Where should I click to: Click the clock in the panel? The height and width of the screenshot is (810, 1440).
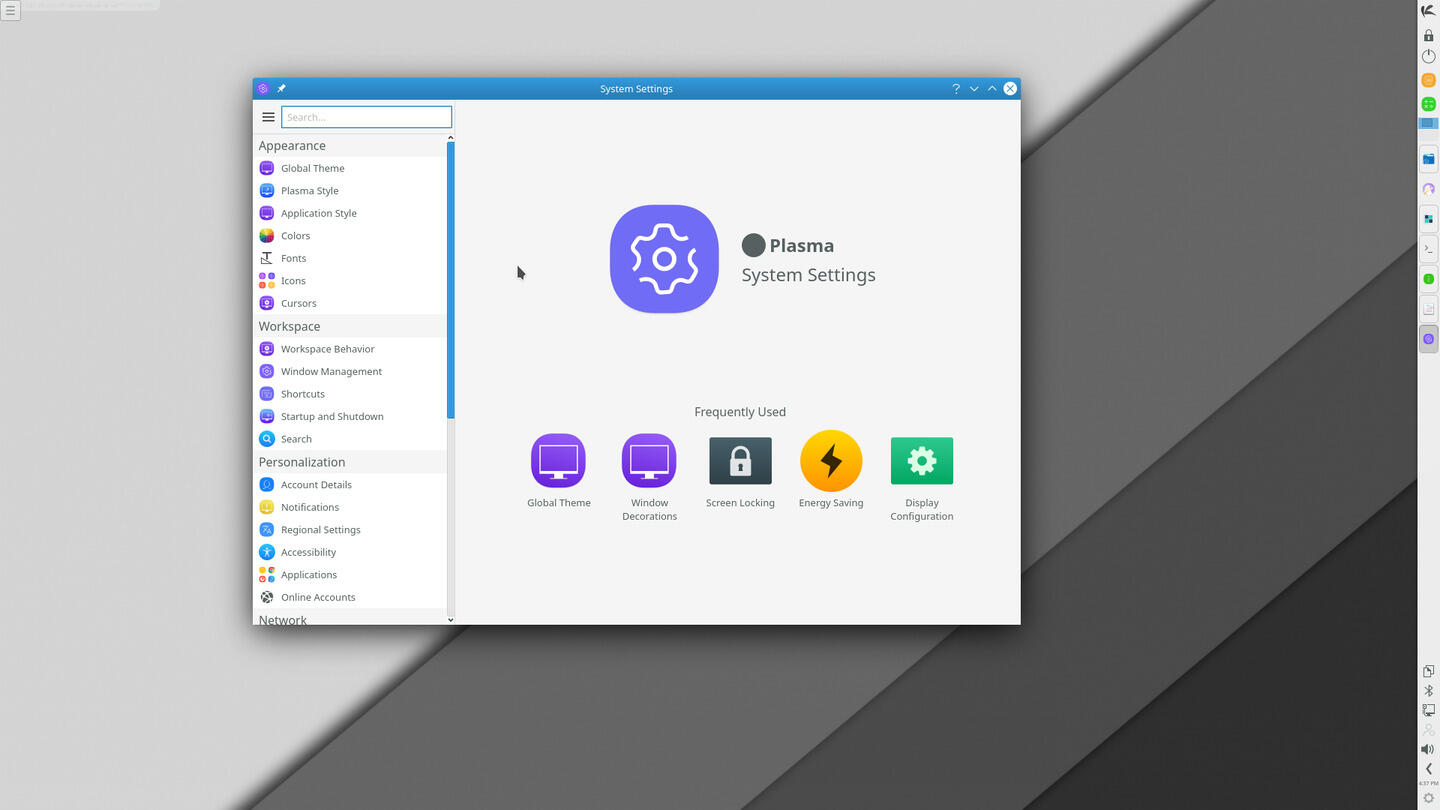click(x=1428, y=783)
